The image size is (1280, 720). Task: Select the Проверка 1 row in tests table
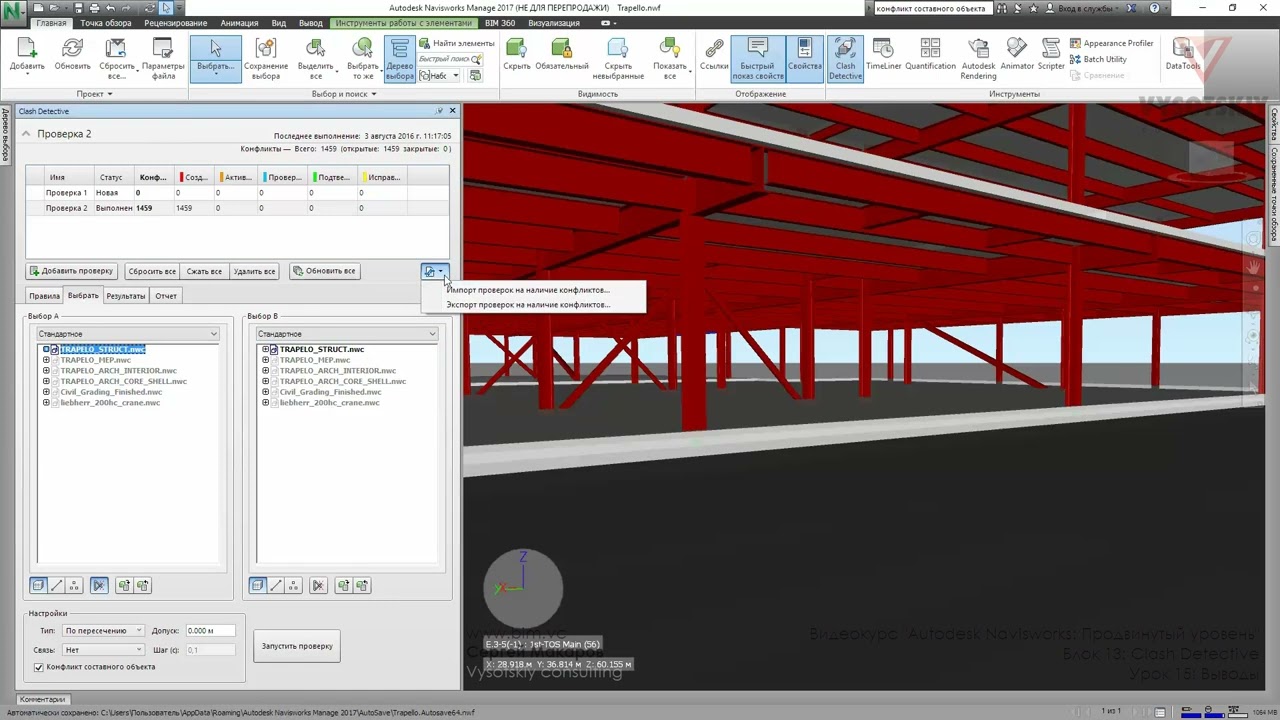point(236,193)
